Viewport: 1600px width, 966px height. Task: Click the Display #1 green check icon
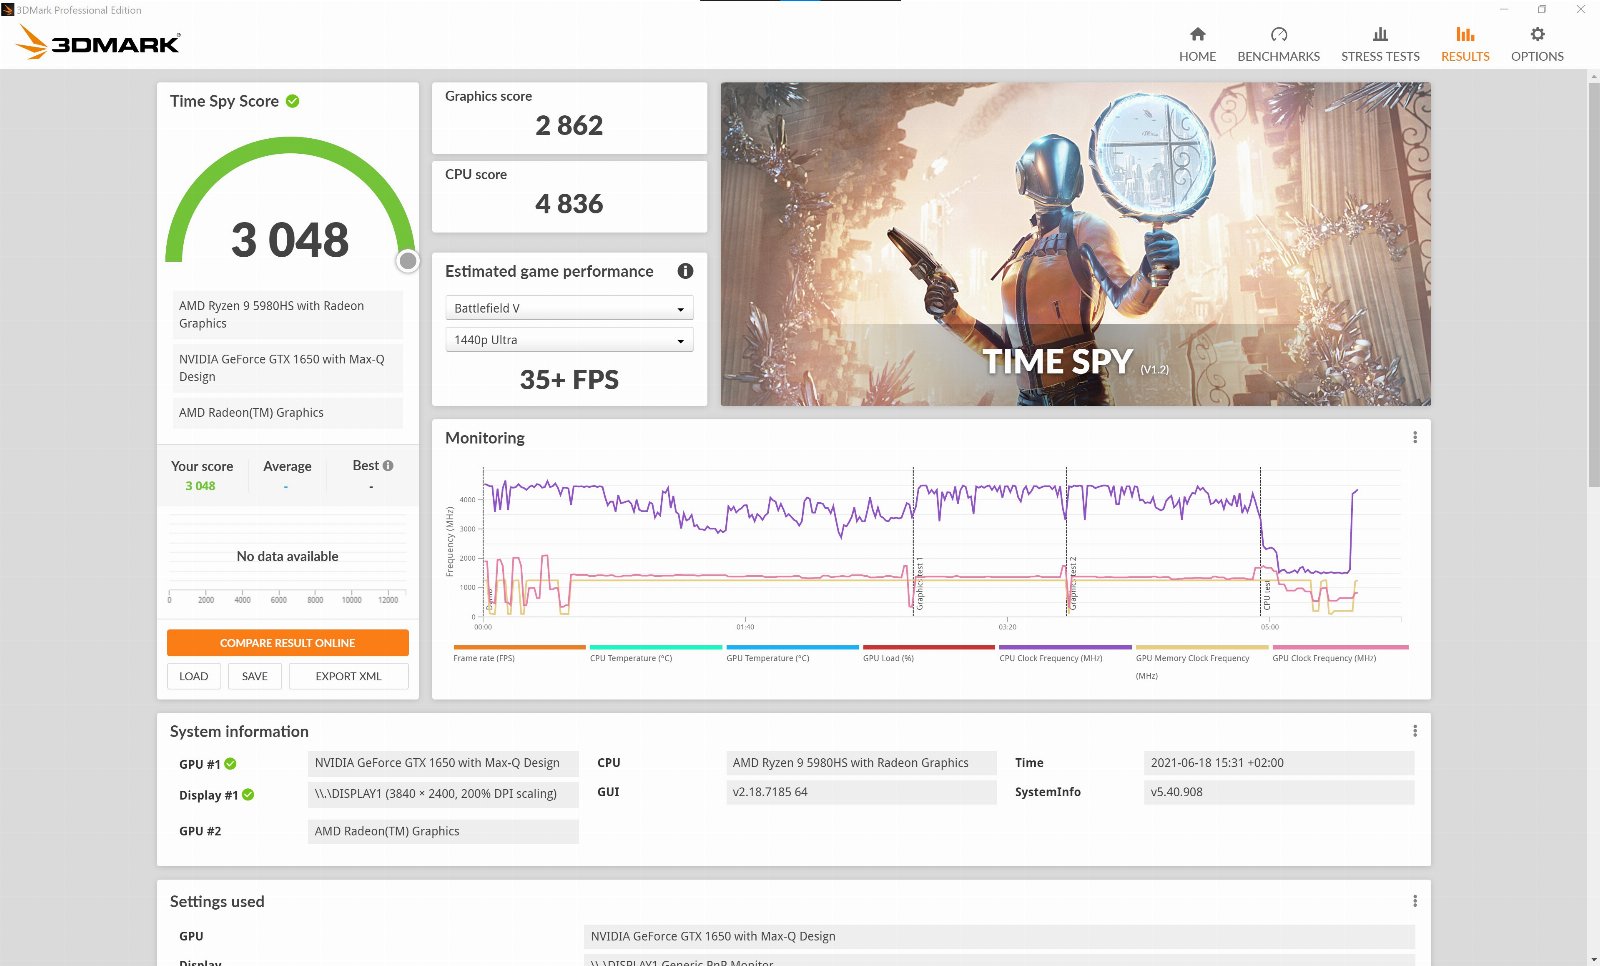pos(248,795)
